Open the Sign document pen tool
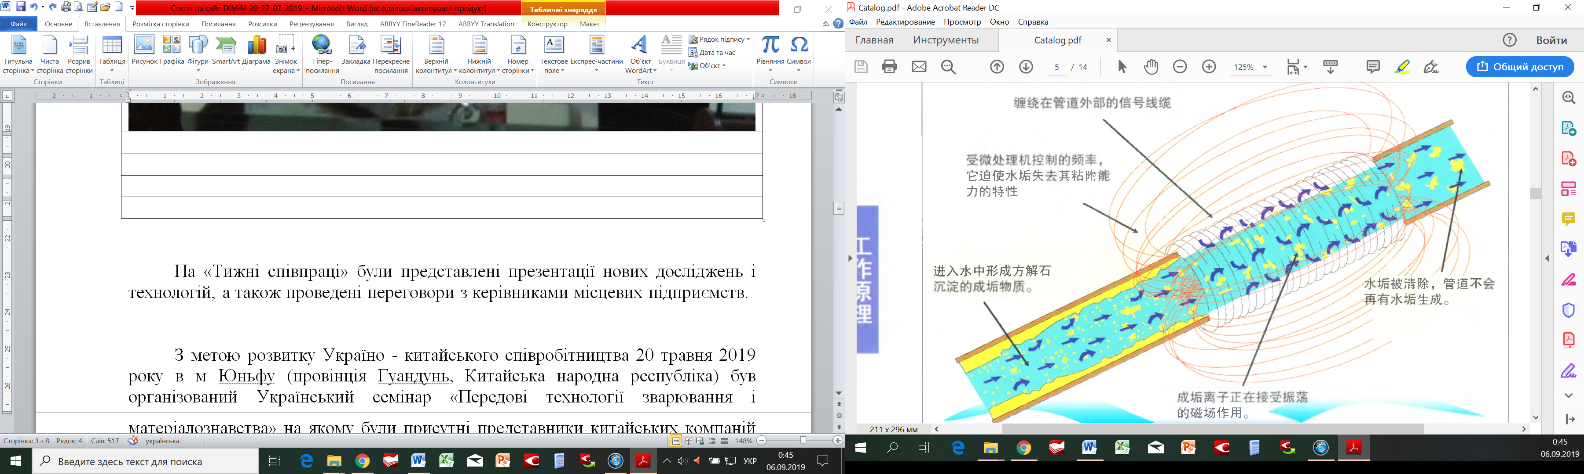1584x474 pixels. (1431, 66)
